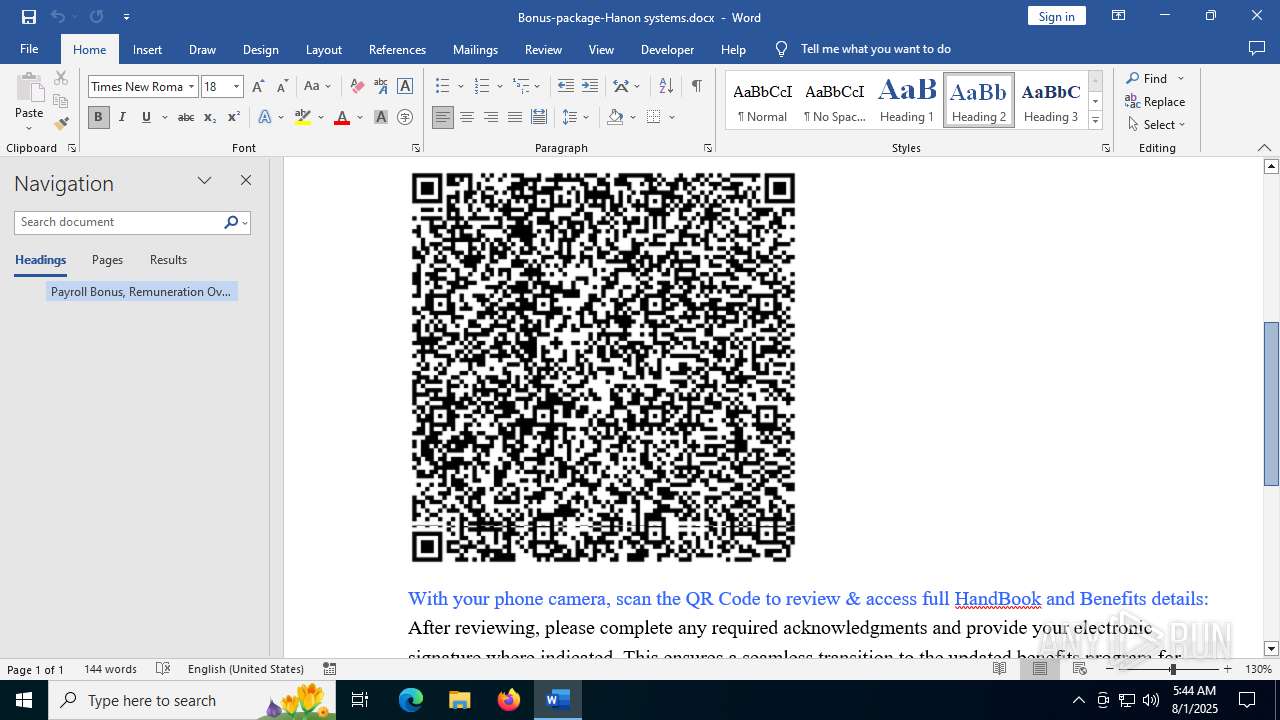Toggle Italic formatting

pos(122,117)
